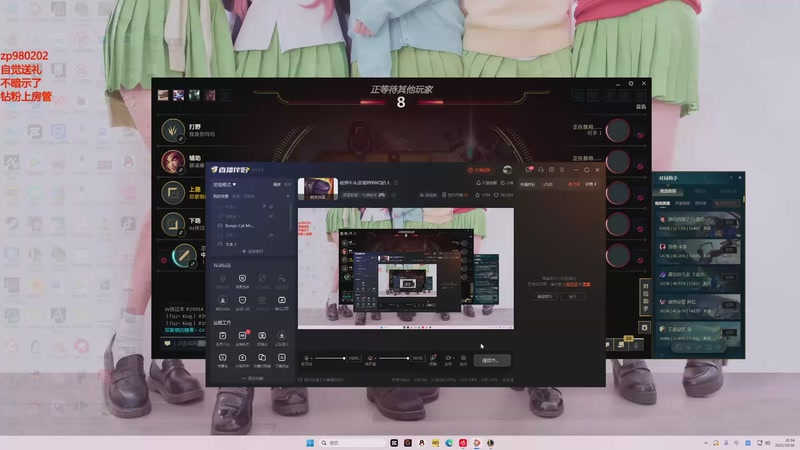This screenshot has width=800, height=450.
Task: Mute the microphone icon in the 直播伴侣 bottom bar
Action: pyautogui.click(x=306, y=358)
